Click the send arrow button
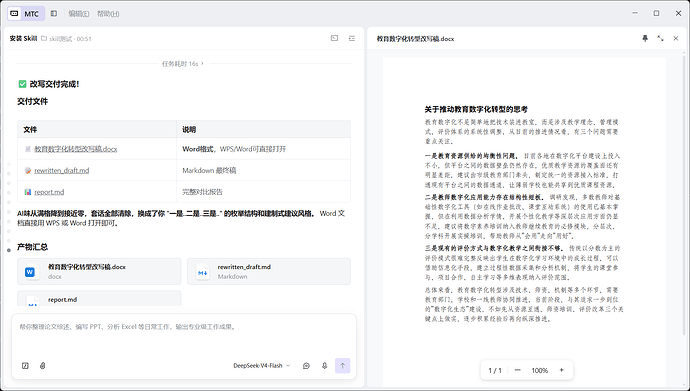 click(342, 365)
